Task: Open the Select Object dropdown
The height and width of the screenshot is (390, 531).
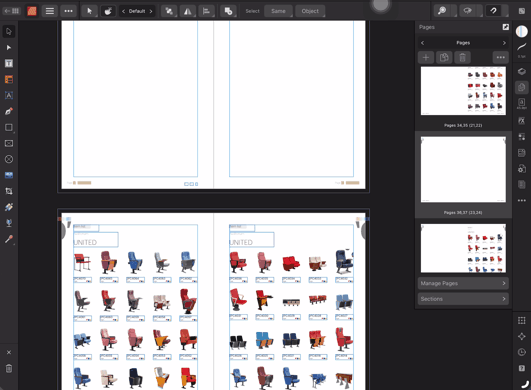Action: [310, 11]
